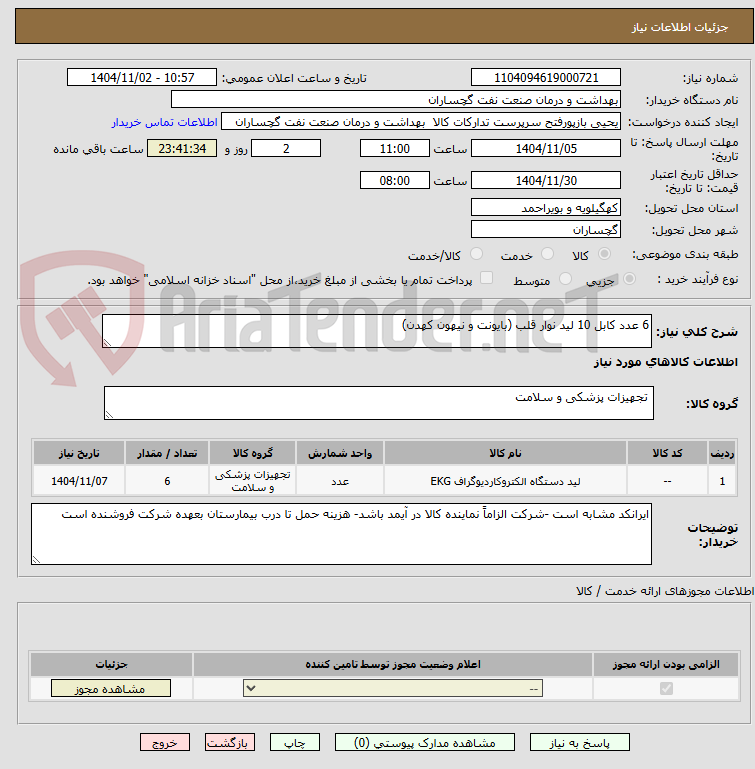Click the date cell 1404/11/07
This screenshot has height=769, width=755.
pyautogui.click(x=79, y=481)
